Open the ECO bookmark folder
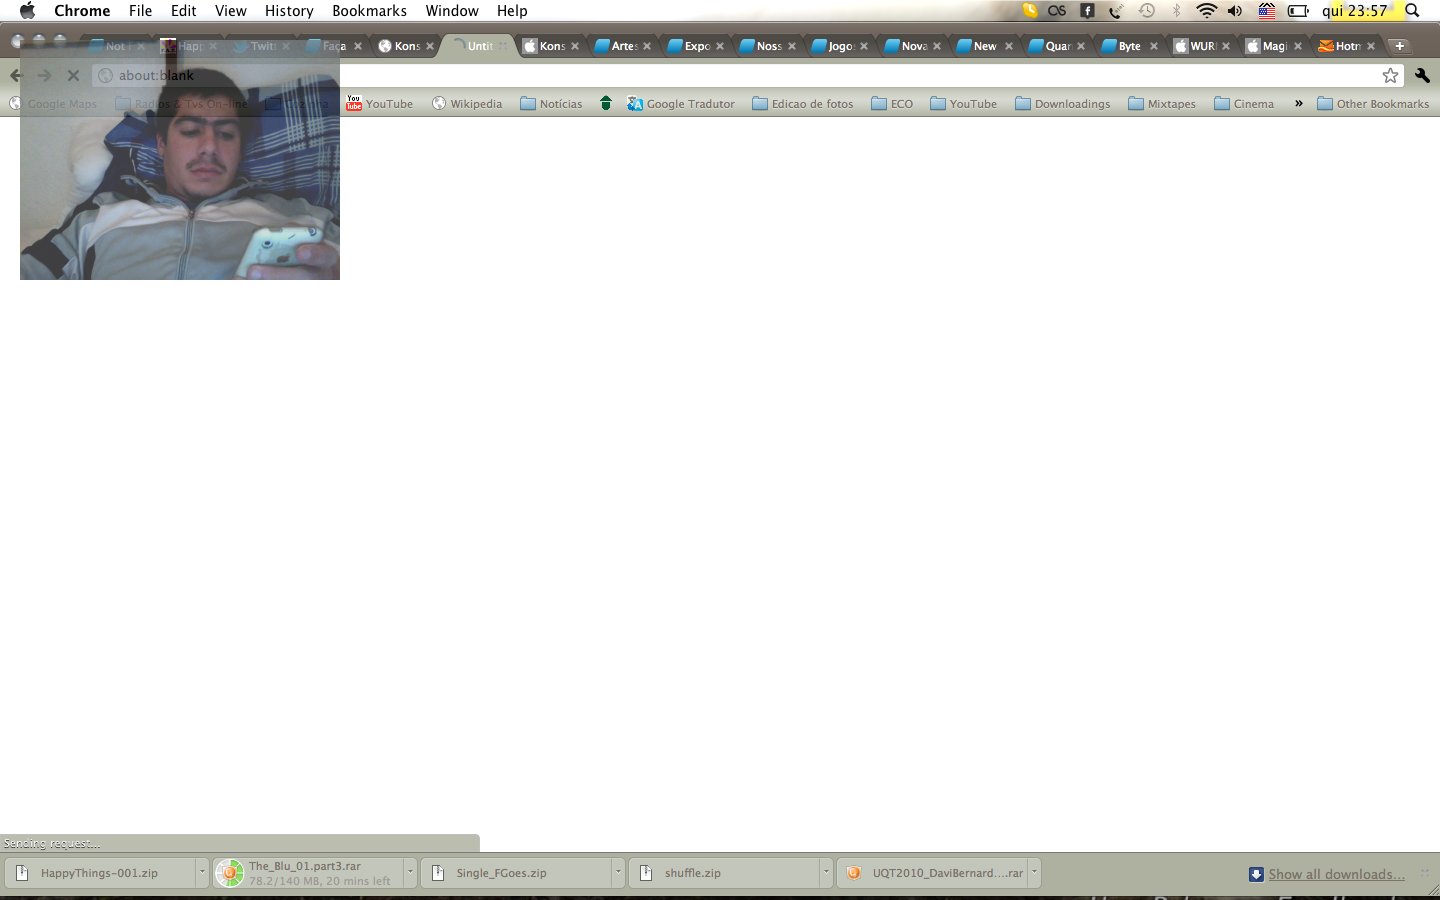The height and width of the screenshot is (900, 1440). tap(892, 103)
